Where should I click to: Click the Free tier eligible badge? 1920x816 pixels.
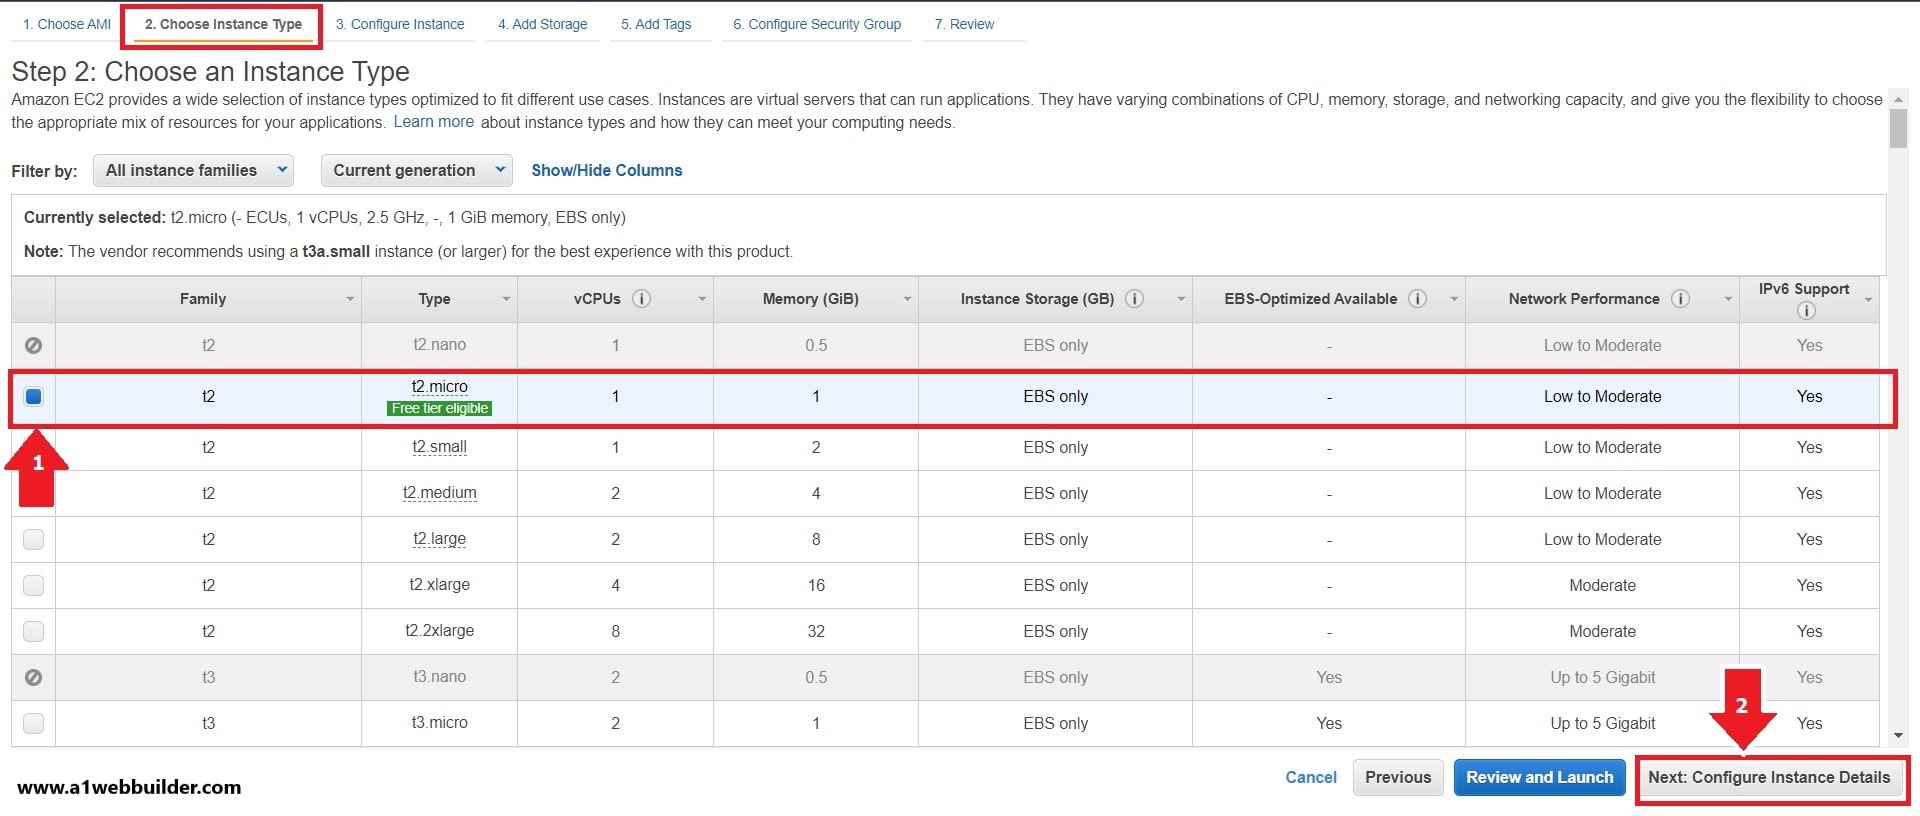pyautogui.click(x=440, y=408)
